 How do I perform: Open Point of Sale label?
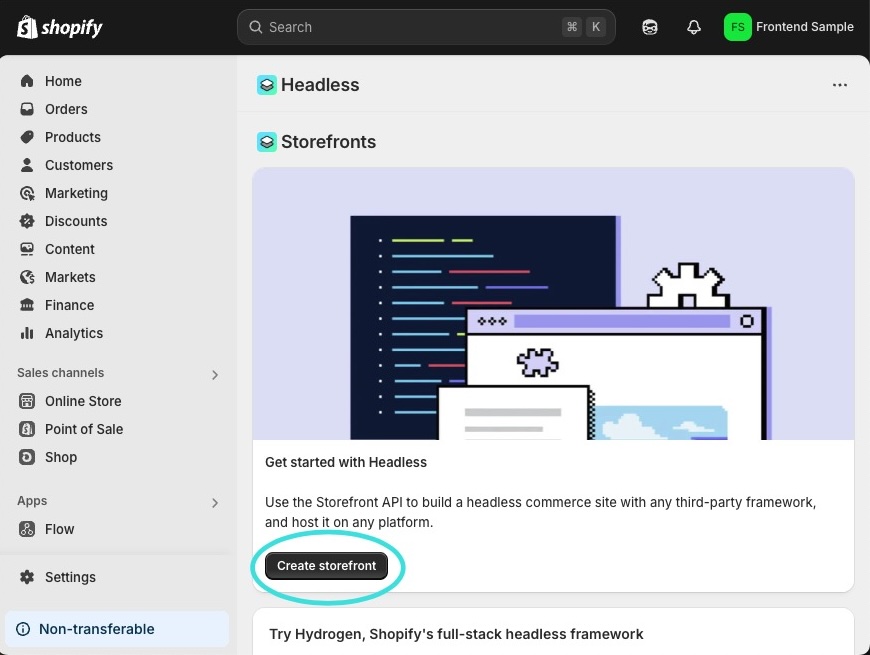[84, 429]
